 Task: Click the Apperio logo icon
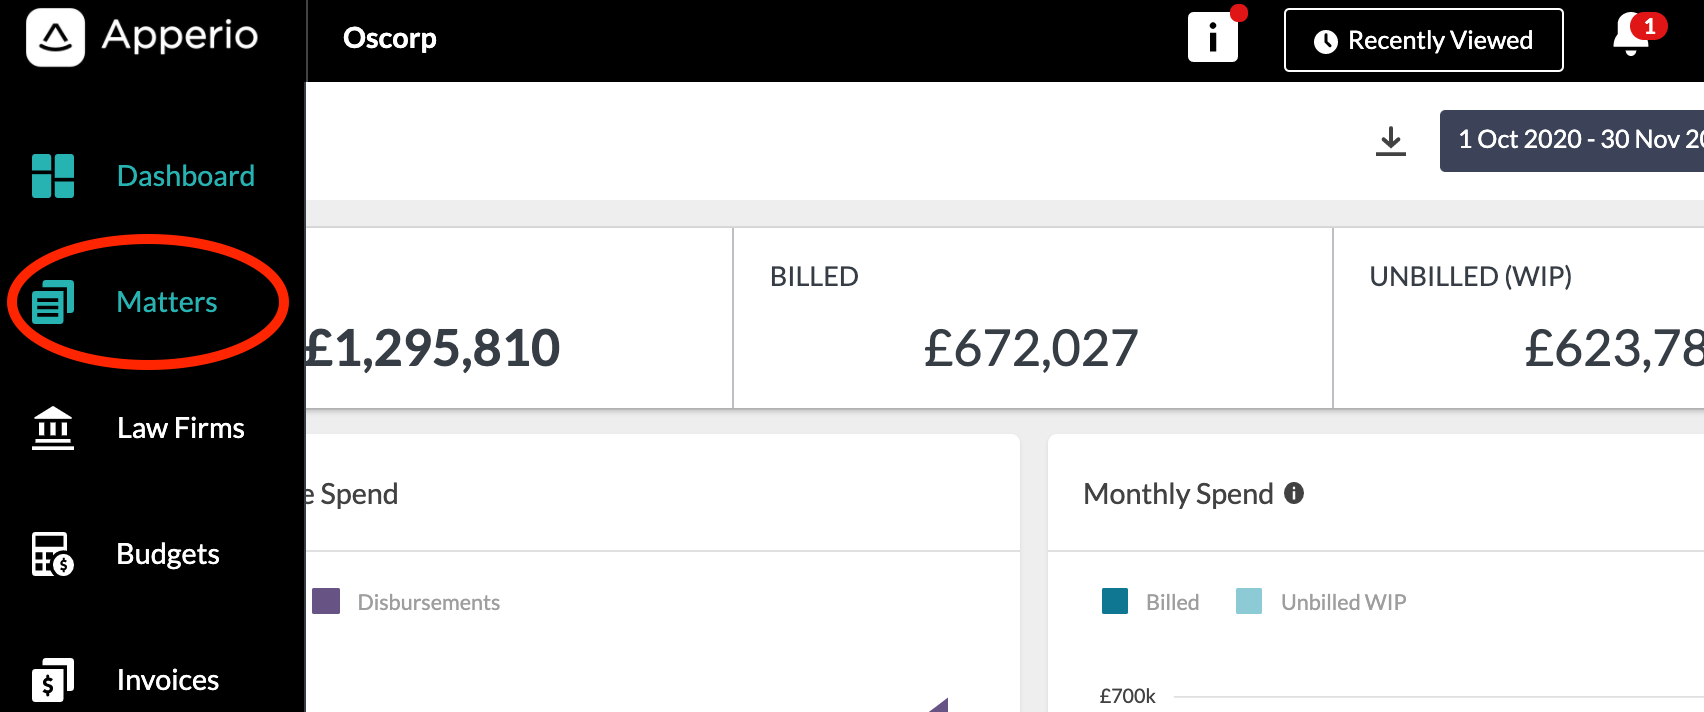pos(55,38)
